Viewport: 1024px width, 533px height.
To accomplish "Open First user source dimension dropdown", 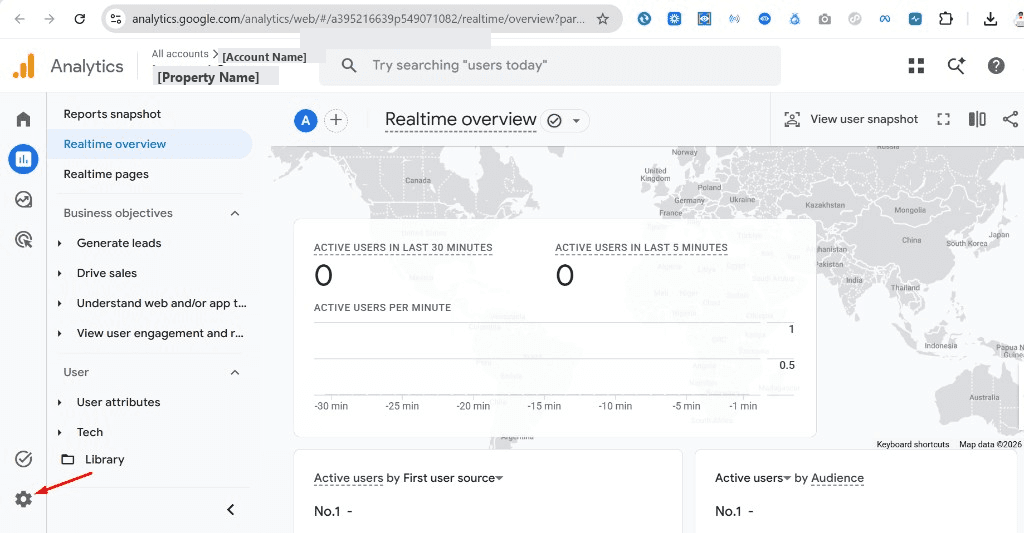I will [500, 478].
